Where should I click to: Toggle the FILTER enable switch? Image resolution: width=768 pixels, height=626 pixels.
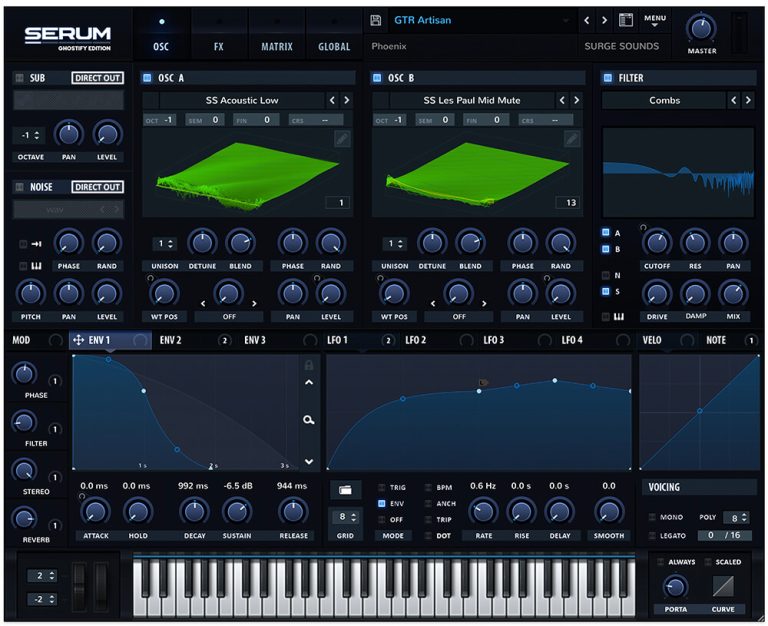click(x=608, y=77)
